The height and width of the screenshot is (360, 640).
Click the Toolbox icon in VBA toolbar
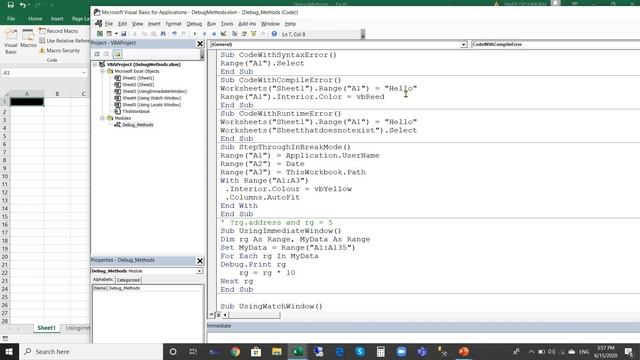tap(263, 34)
